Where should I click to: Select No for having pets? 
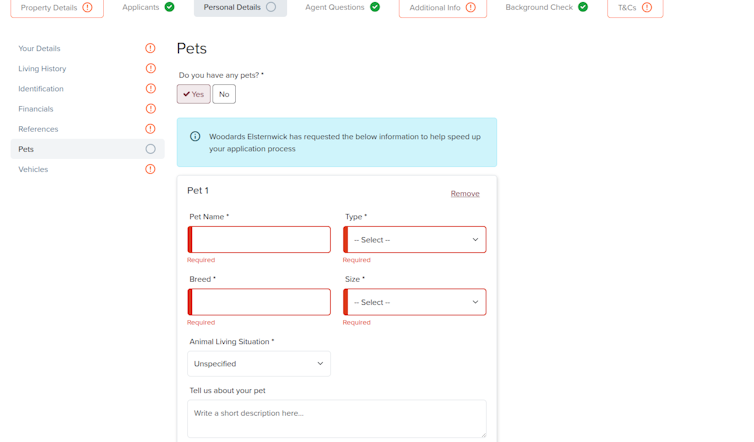(x=224, y=94)
